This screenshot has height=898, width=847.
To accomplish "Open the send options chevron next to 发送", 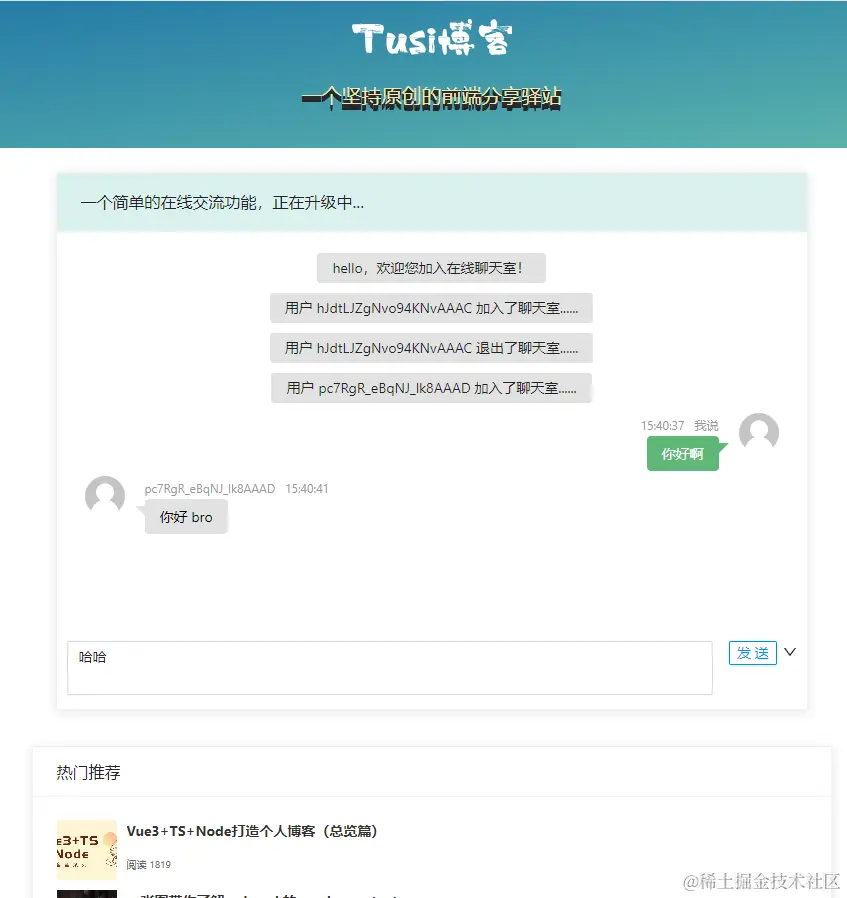I will click(x=790, y=652).
